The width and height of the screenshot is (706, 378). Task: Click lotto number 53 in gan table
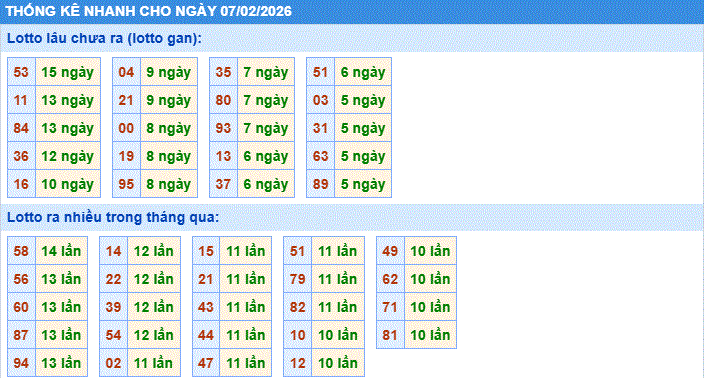point(21,72)
